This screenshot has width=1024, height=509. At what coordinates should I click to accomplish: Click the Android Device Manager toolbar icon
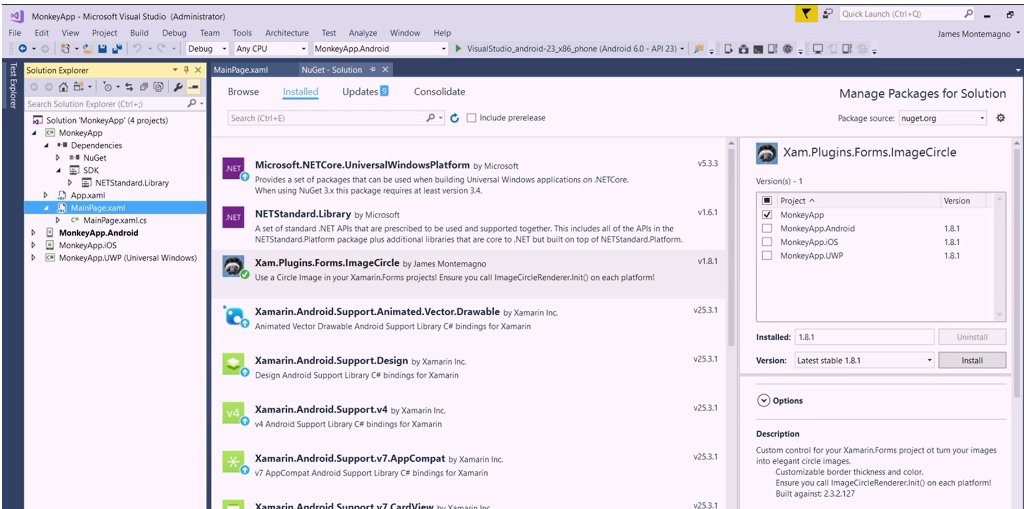[x=728, y=49]
